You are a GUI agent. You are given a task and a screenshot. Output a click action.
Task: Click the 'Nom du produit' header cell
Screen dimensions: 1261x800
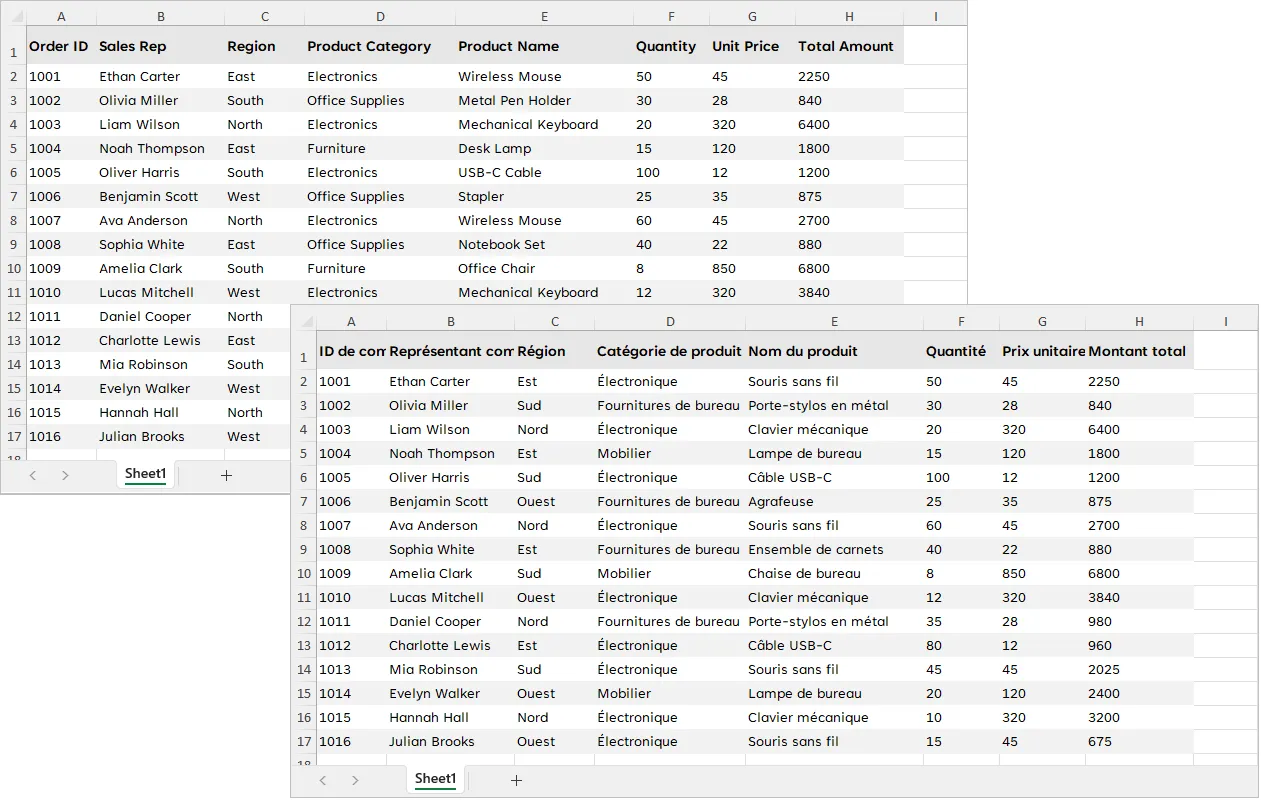coord(834,350)
